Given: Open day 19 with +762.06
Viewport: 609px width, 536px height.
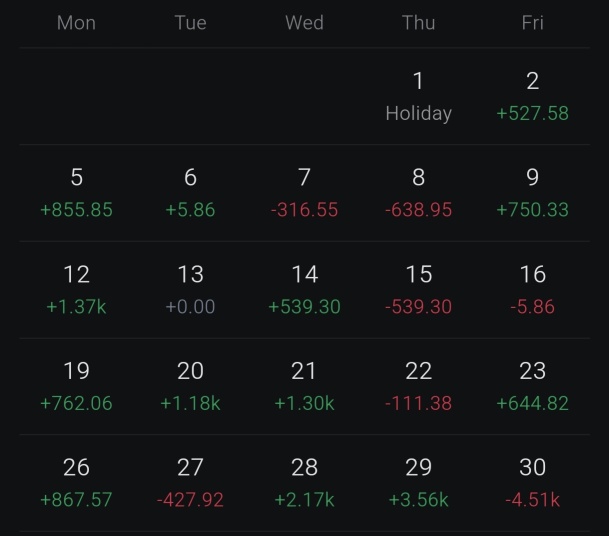Looking at the screenshot, I should (x=77, y=386).
